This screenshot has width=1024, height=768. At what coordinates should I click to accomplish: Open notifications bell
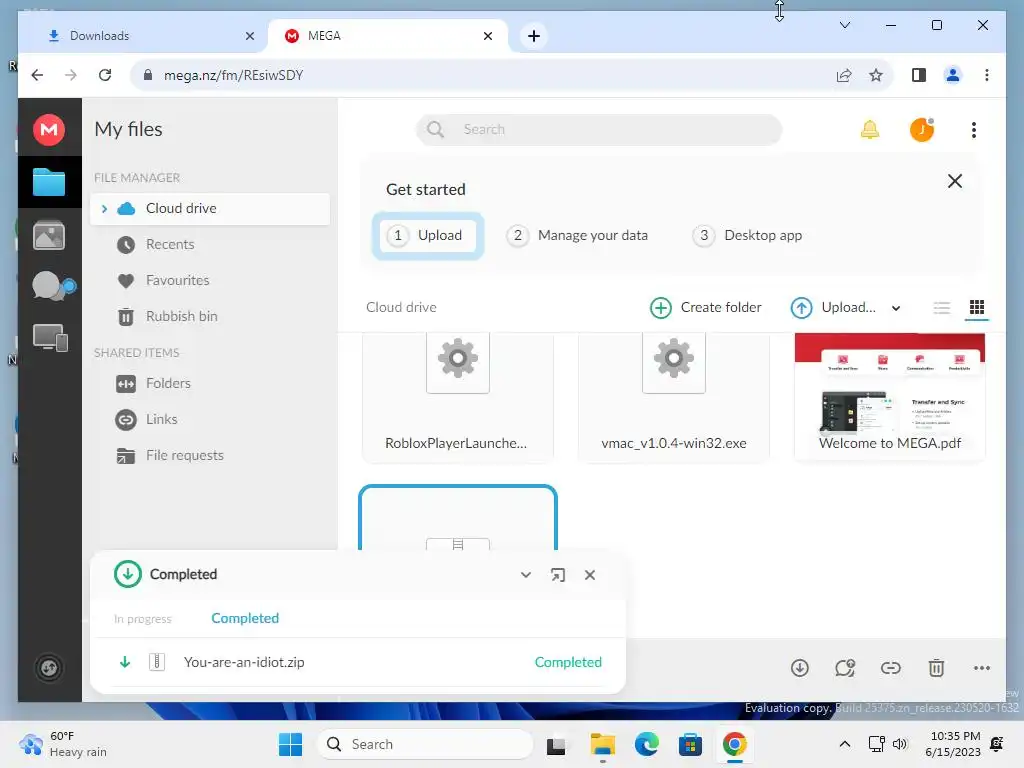(869, 129)
